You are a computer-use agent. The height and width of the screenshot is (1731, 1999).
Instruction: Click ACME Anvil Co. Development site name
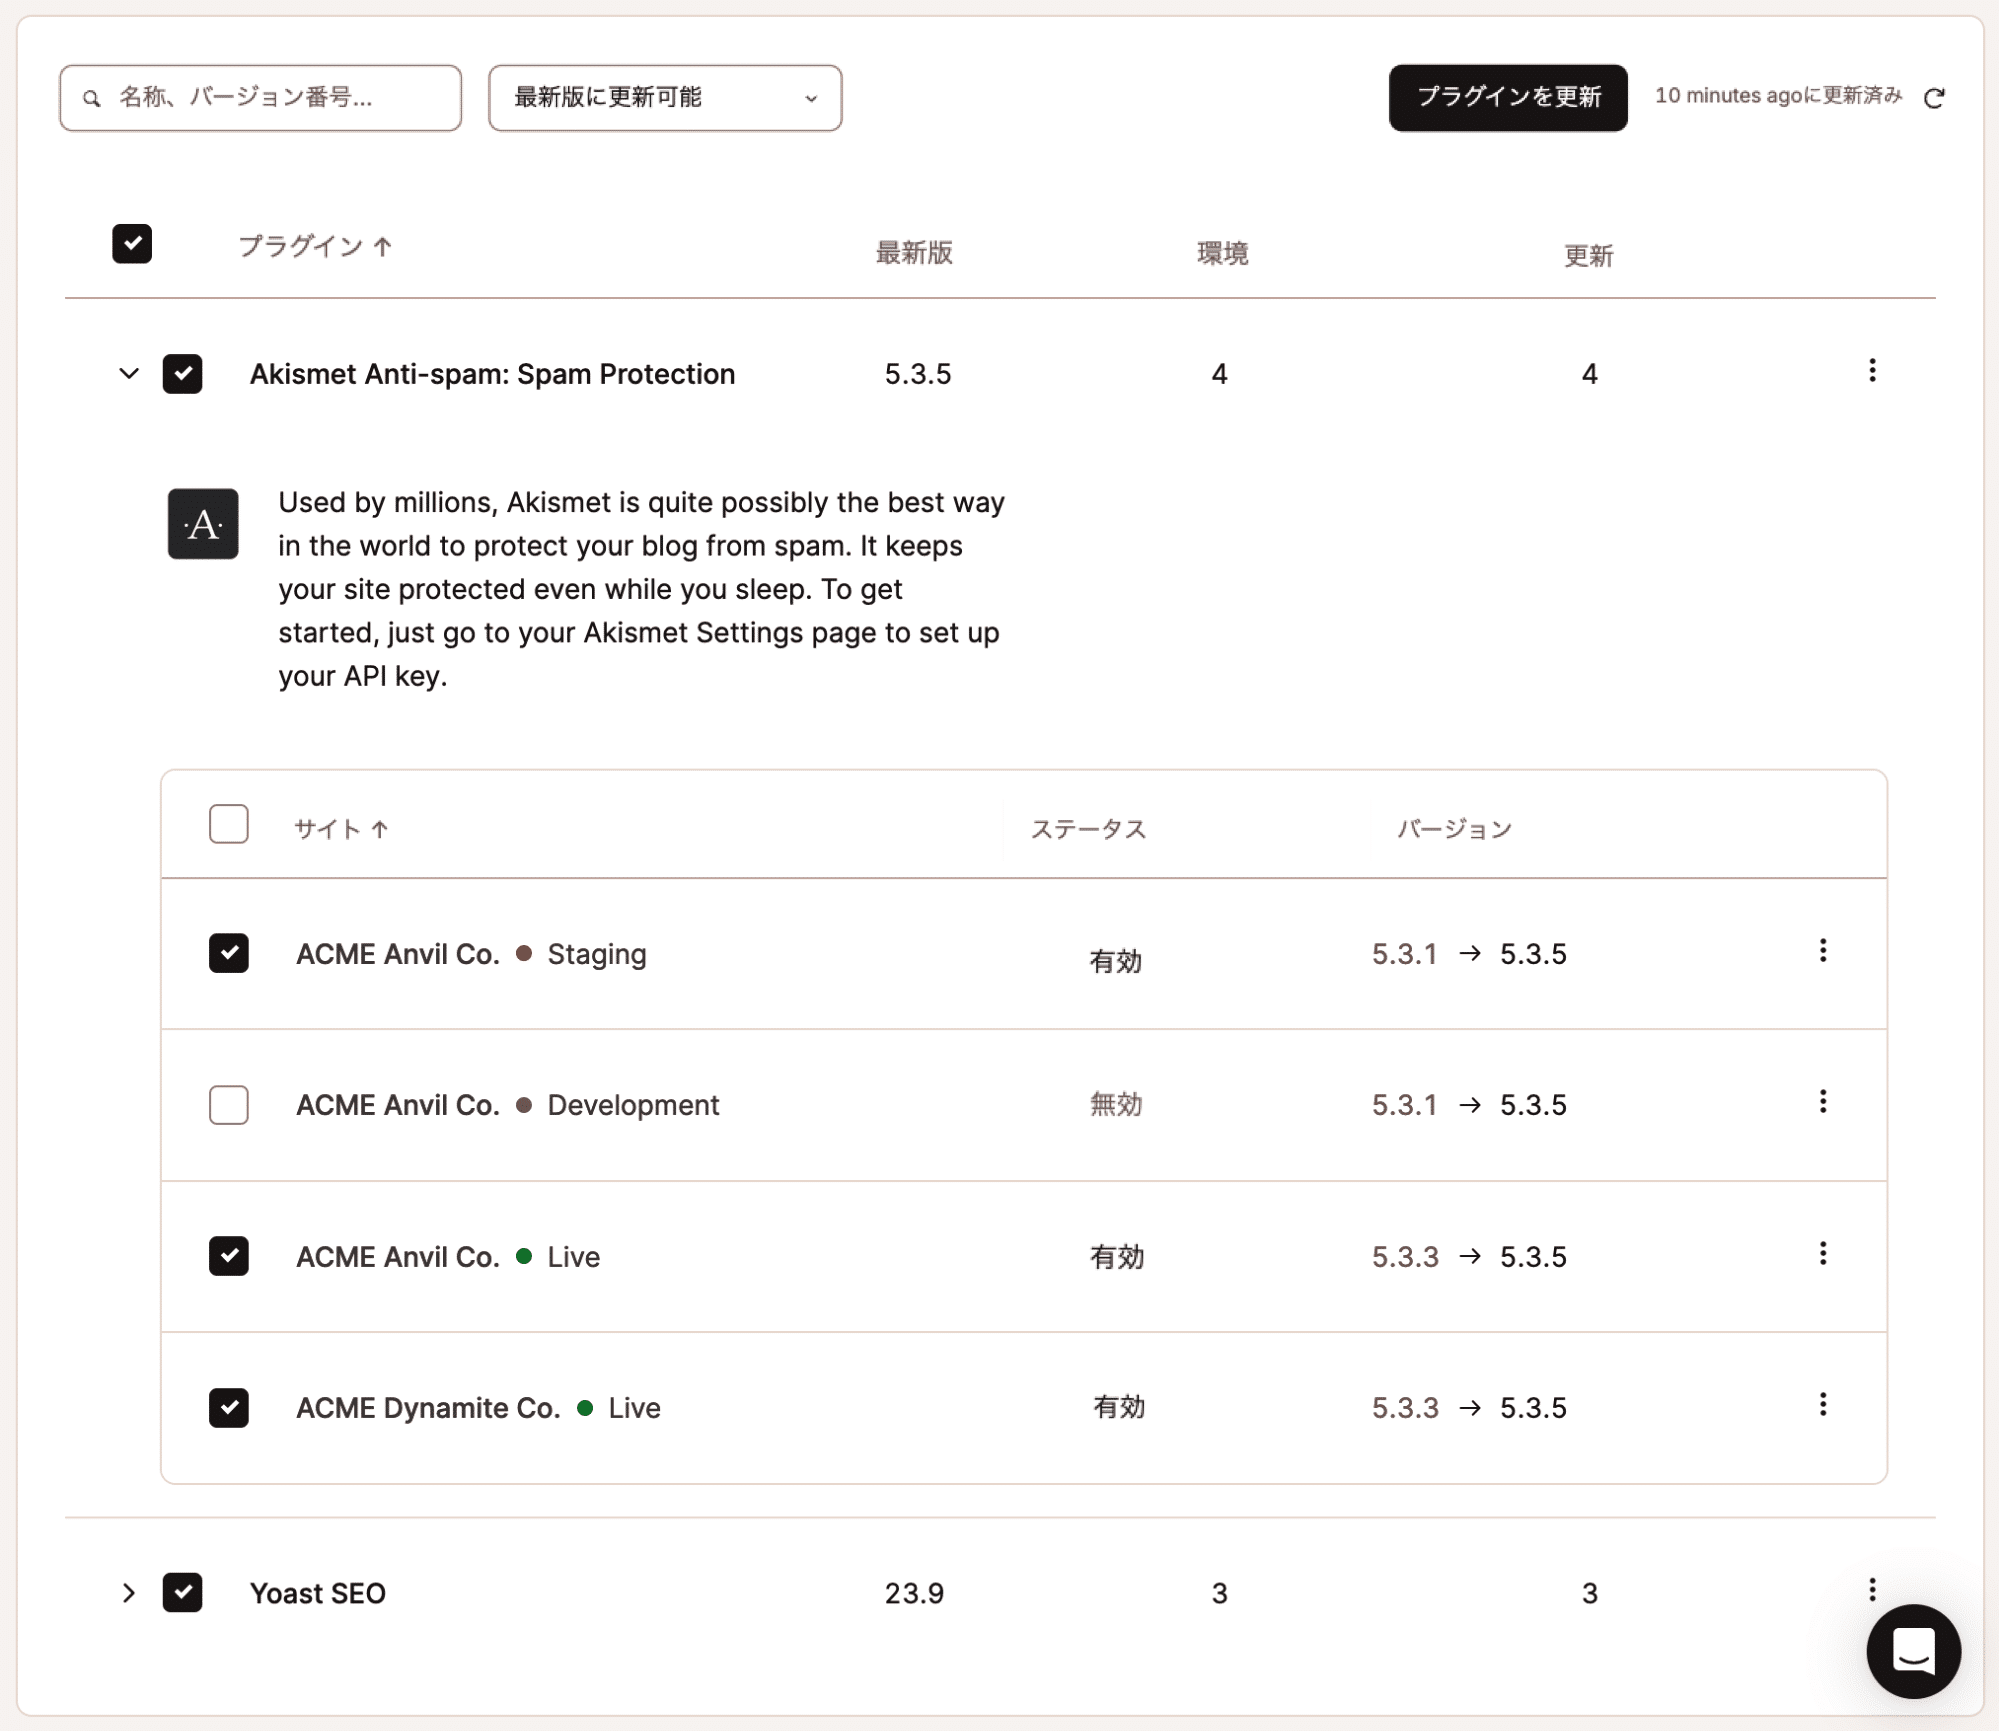[x=398, y=1105]
